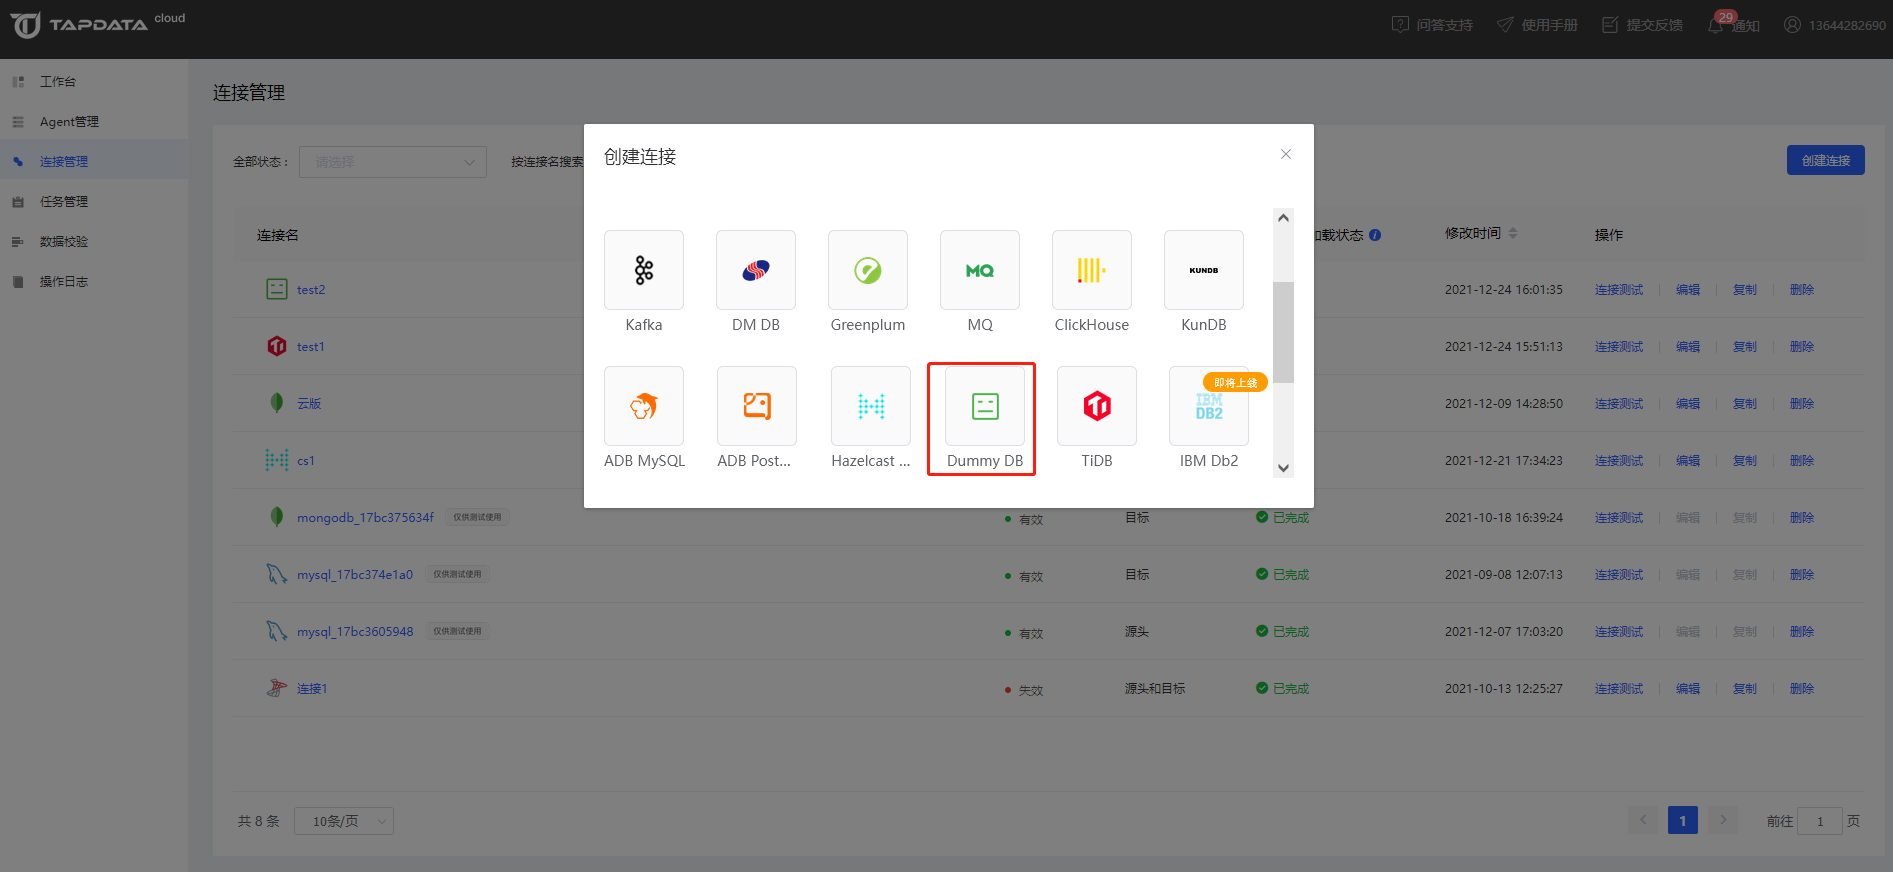Pick the TiDB database icon
This screenshot has height=872, width=1893.
pos(1097,406)
